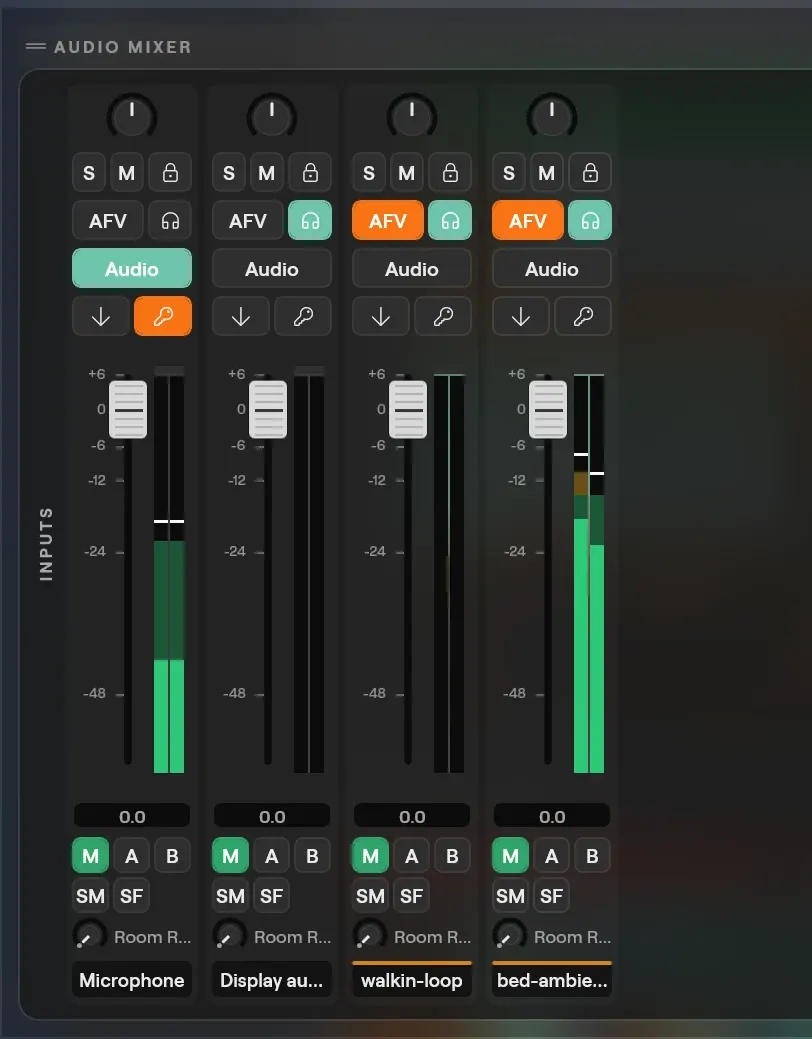Enable headphone monitoring on Microphone

point(170,221)
